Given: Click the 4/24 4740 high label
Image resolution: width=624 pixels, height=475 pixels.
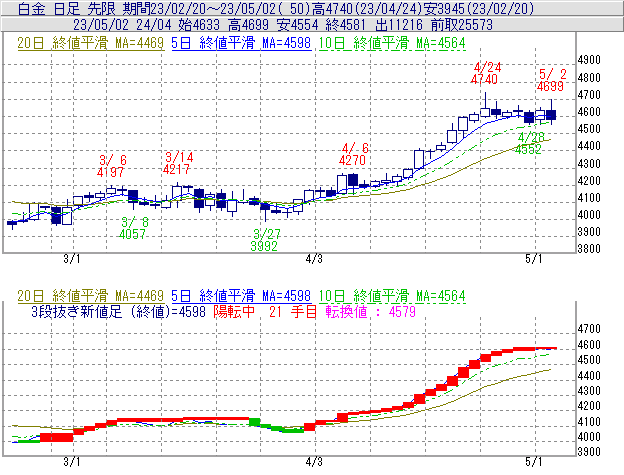Looking at the screenshot, I should (x=485, y=73).
